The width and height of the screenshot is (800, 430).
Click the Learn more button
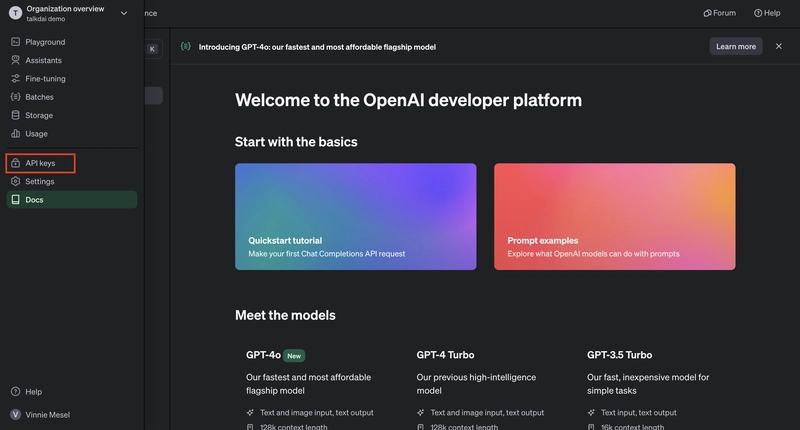736,46
